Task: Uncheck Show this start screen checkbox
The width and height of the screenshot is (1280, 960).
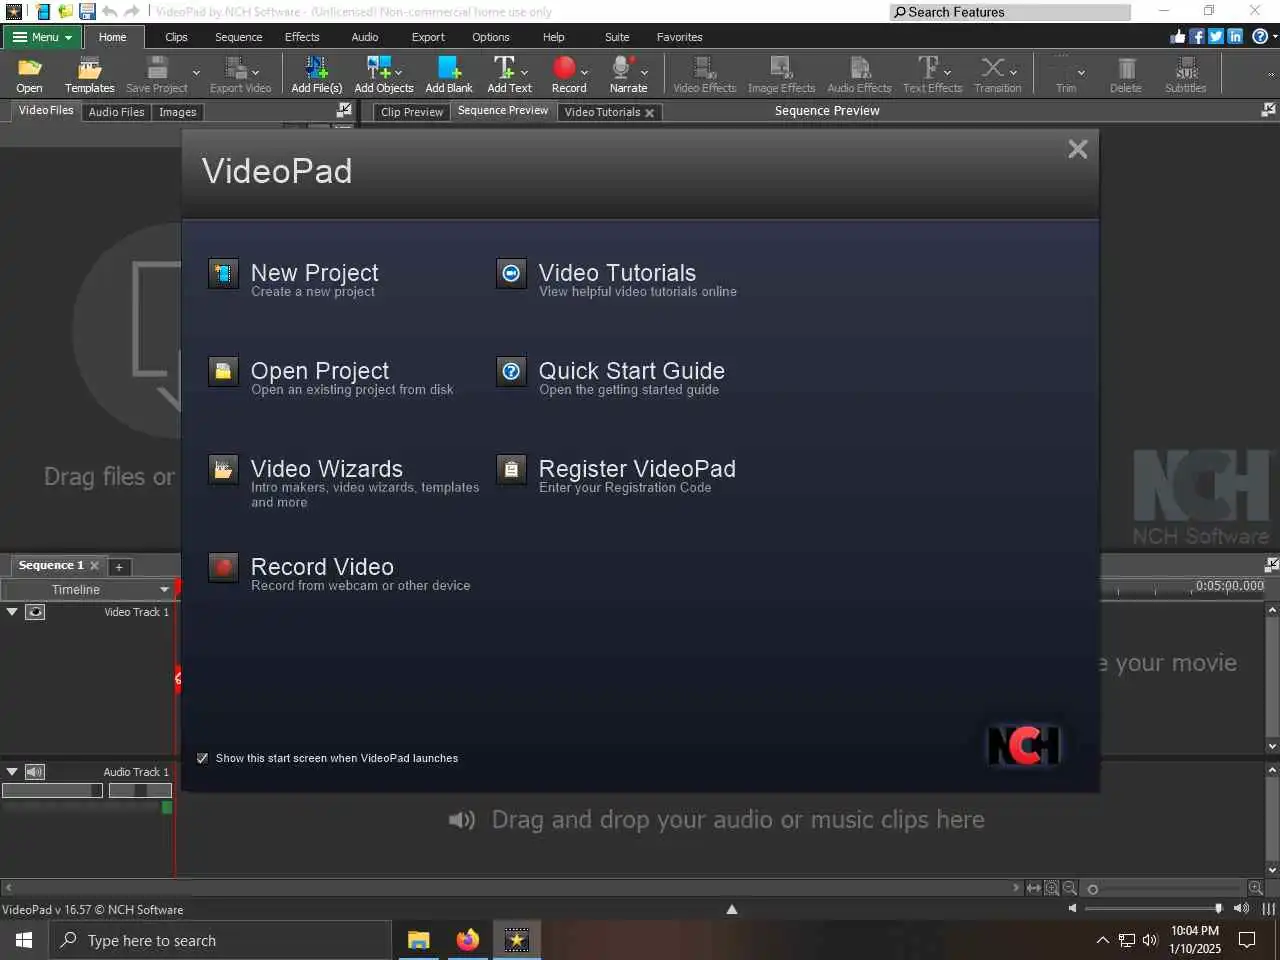Action: (x=202, y=758)
